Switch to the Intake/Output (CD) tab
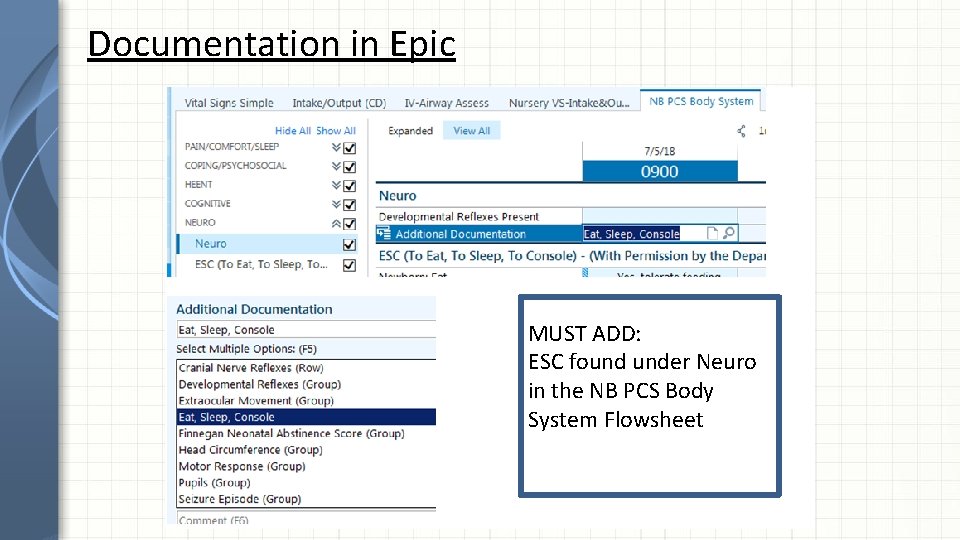The width and height of the screenshot is (960, 540). pyautogui.click(x=339, y=103)
